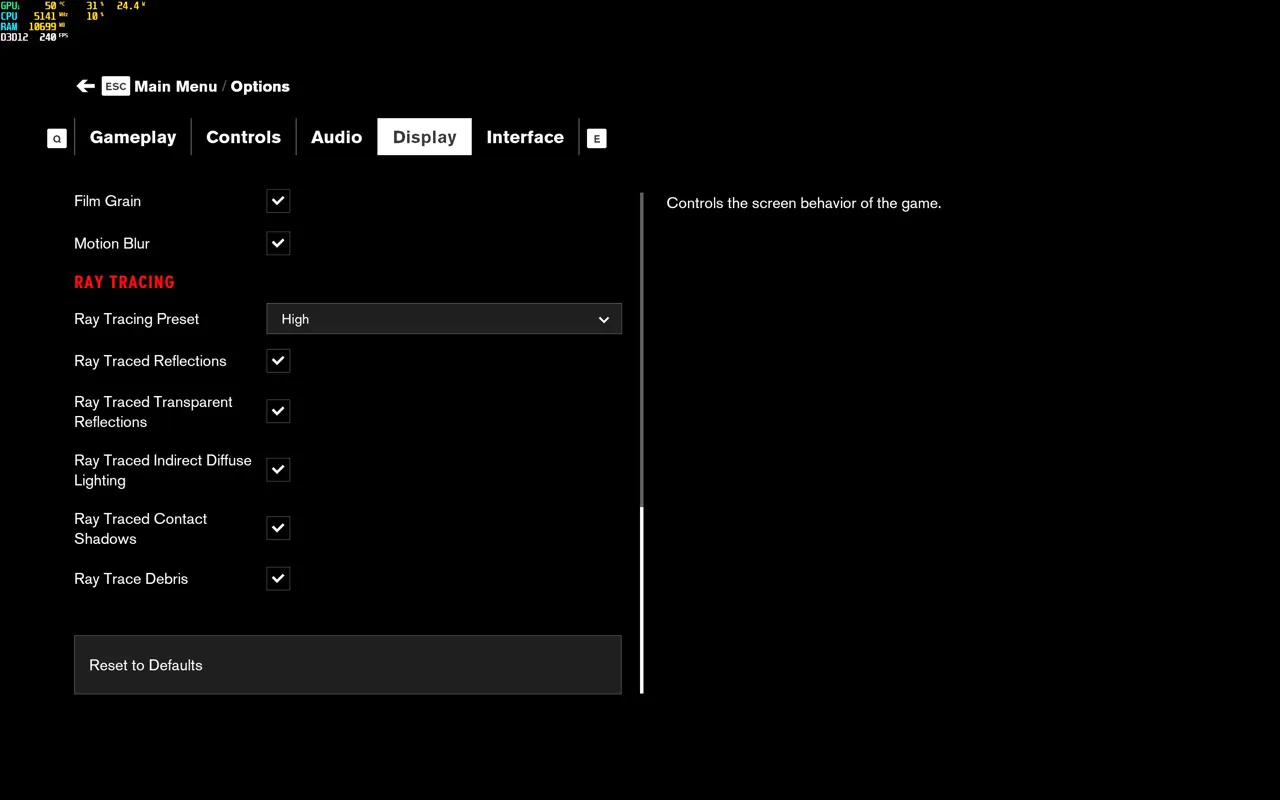The width and height of the screenshot is (1280, 800).
Task: Go to the Audio tab
Action: coord(336,137)
